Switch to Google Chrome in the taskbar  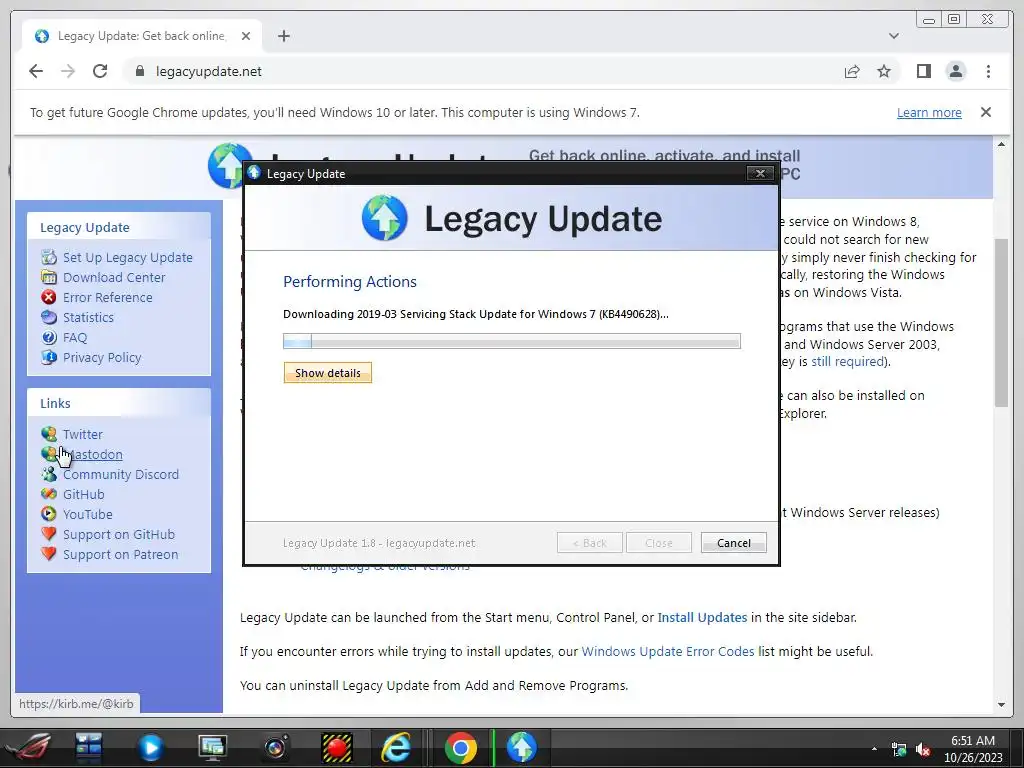(460, 748)
